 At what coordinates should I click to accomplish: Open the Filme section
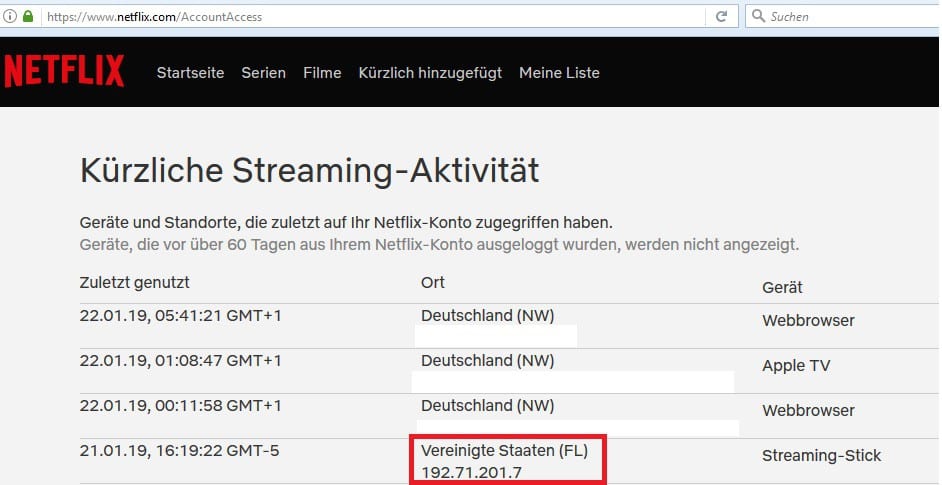[322, 73]
